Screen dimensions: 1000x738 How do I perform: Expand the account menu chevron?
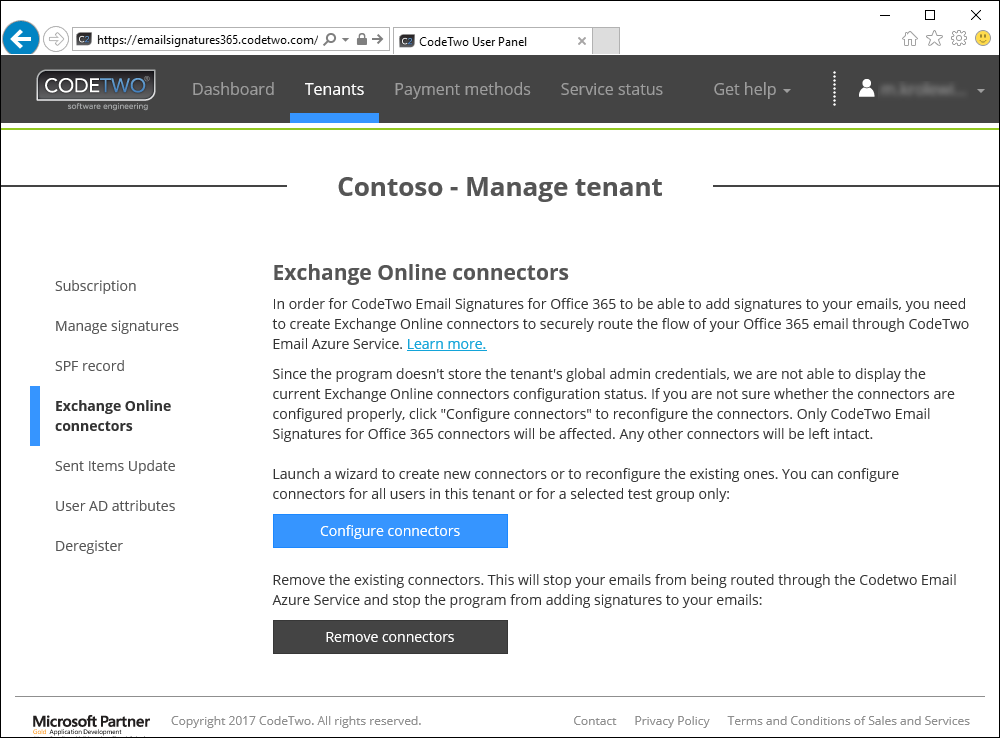[x=981, y=89]
